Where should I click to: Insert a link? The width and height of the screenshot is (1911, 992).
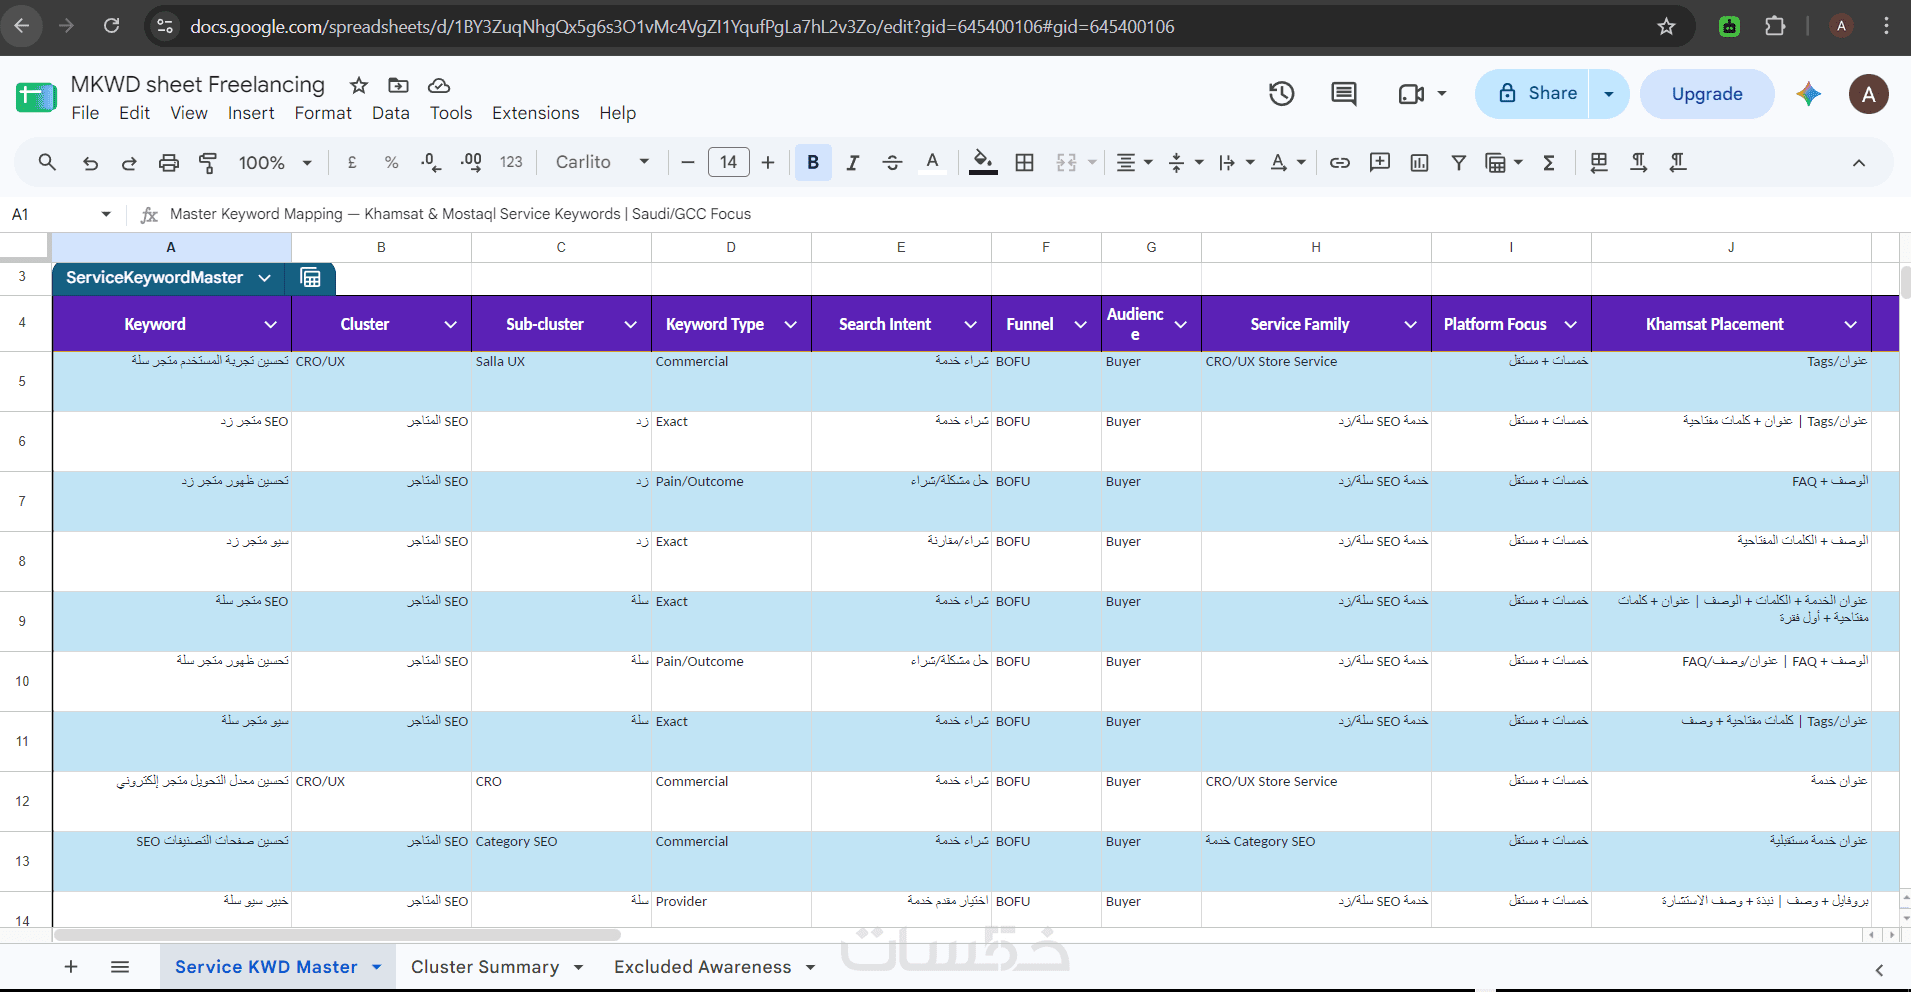[1340, 162]
